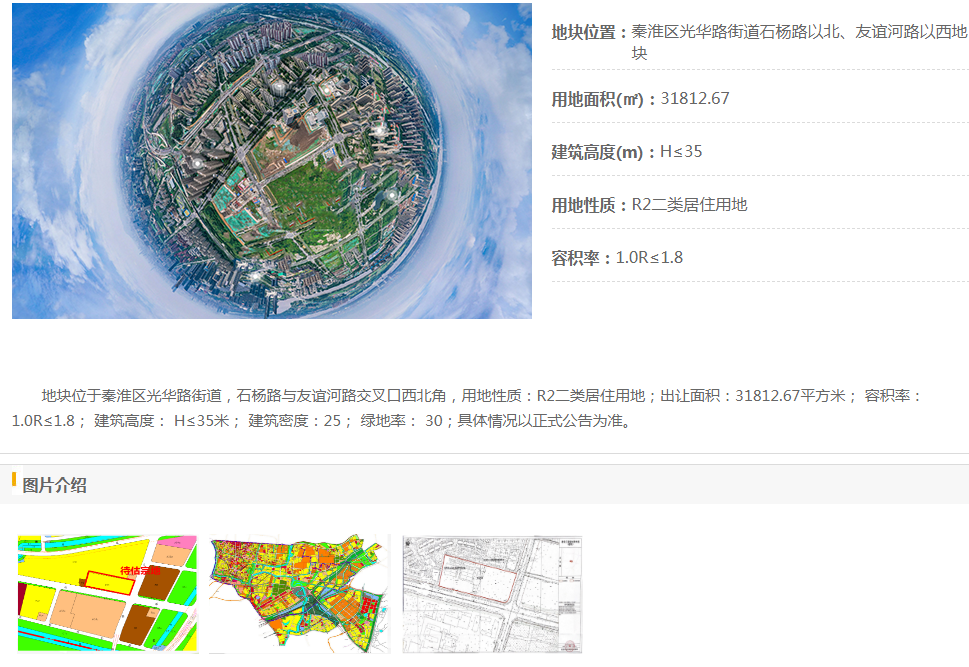Open the first zoning map thumbnail

pos(107,594)
